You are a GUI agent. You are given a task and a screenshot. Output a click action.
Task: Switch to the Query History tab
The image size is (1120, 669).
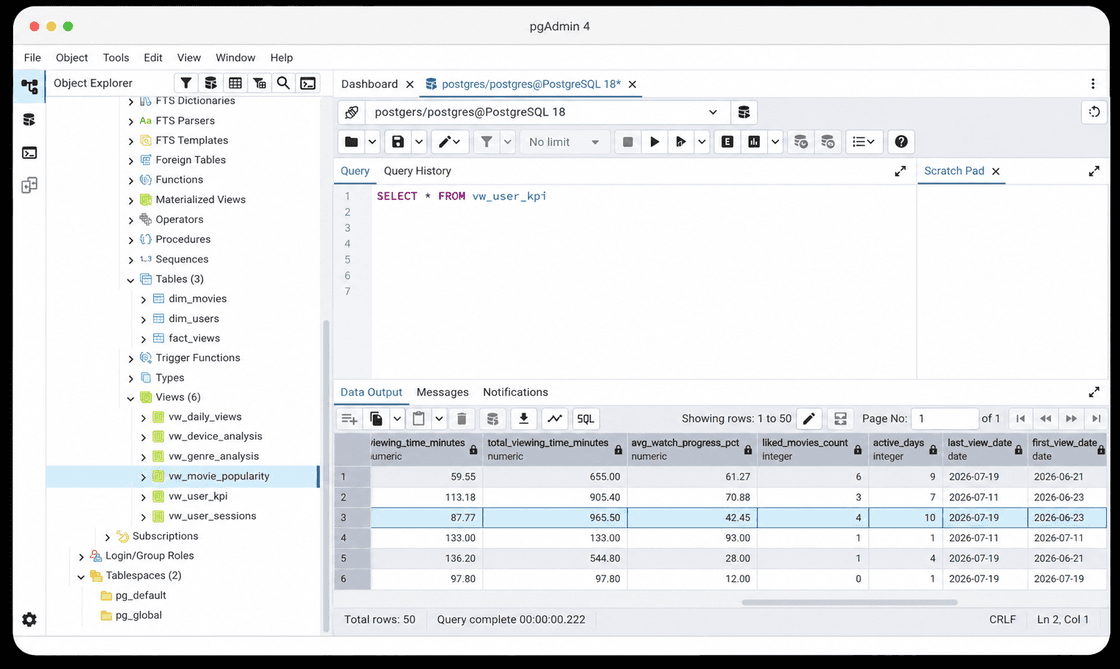pos(417,171)
